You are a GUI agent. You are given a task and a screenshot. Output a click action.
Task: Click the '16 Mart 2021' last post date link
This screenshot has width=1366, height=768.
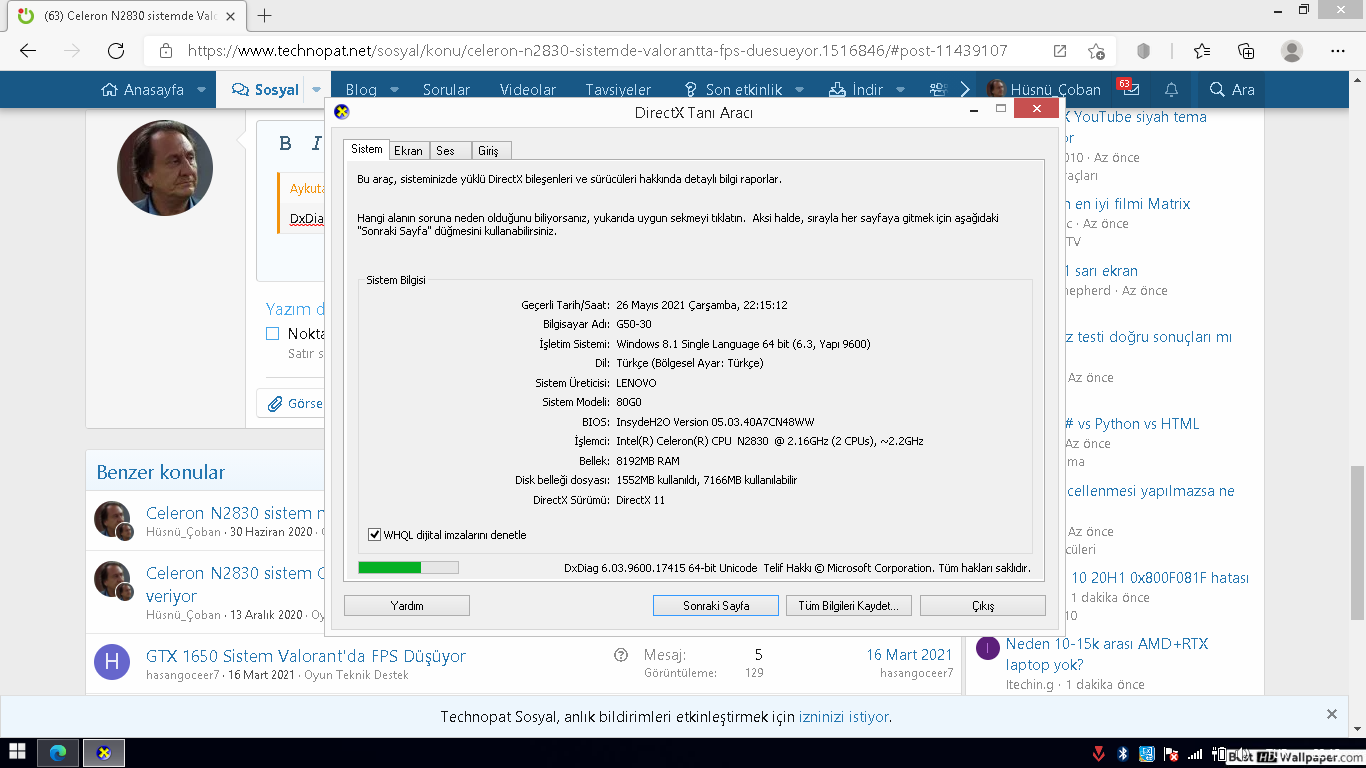tap(909, 654)
